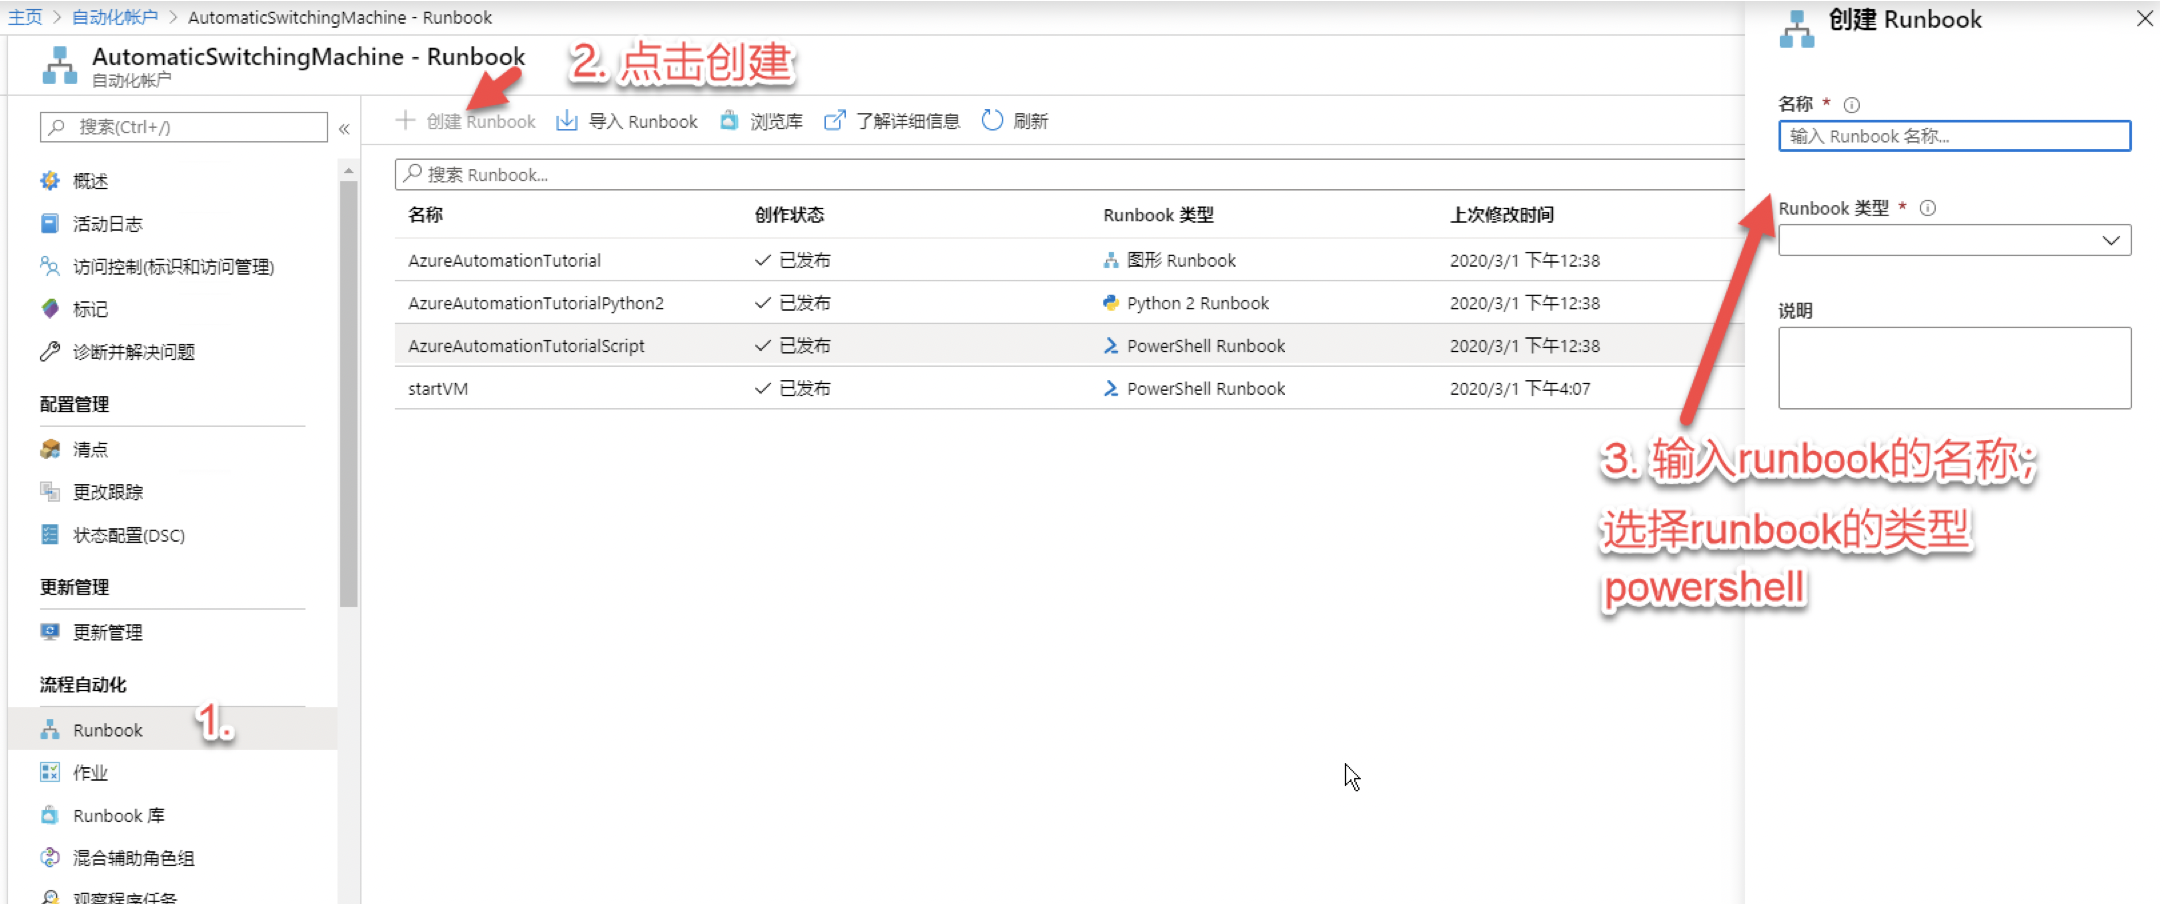The height and width of the screenshot is (904, 2164).
Task: Open AzureAutomationTutorialPython2 runbook
Action: pos(536,303)
